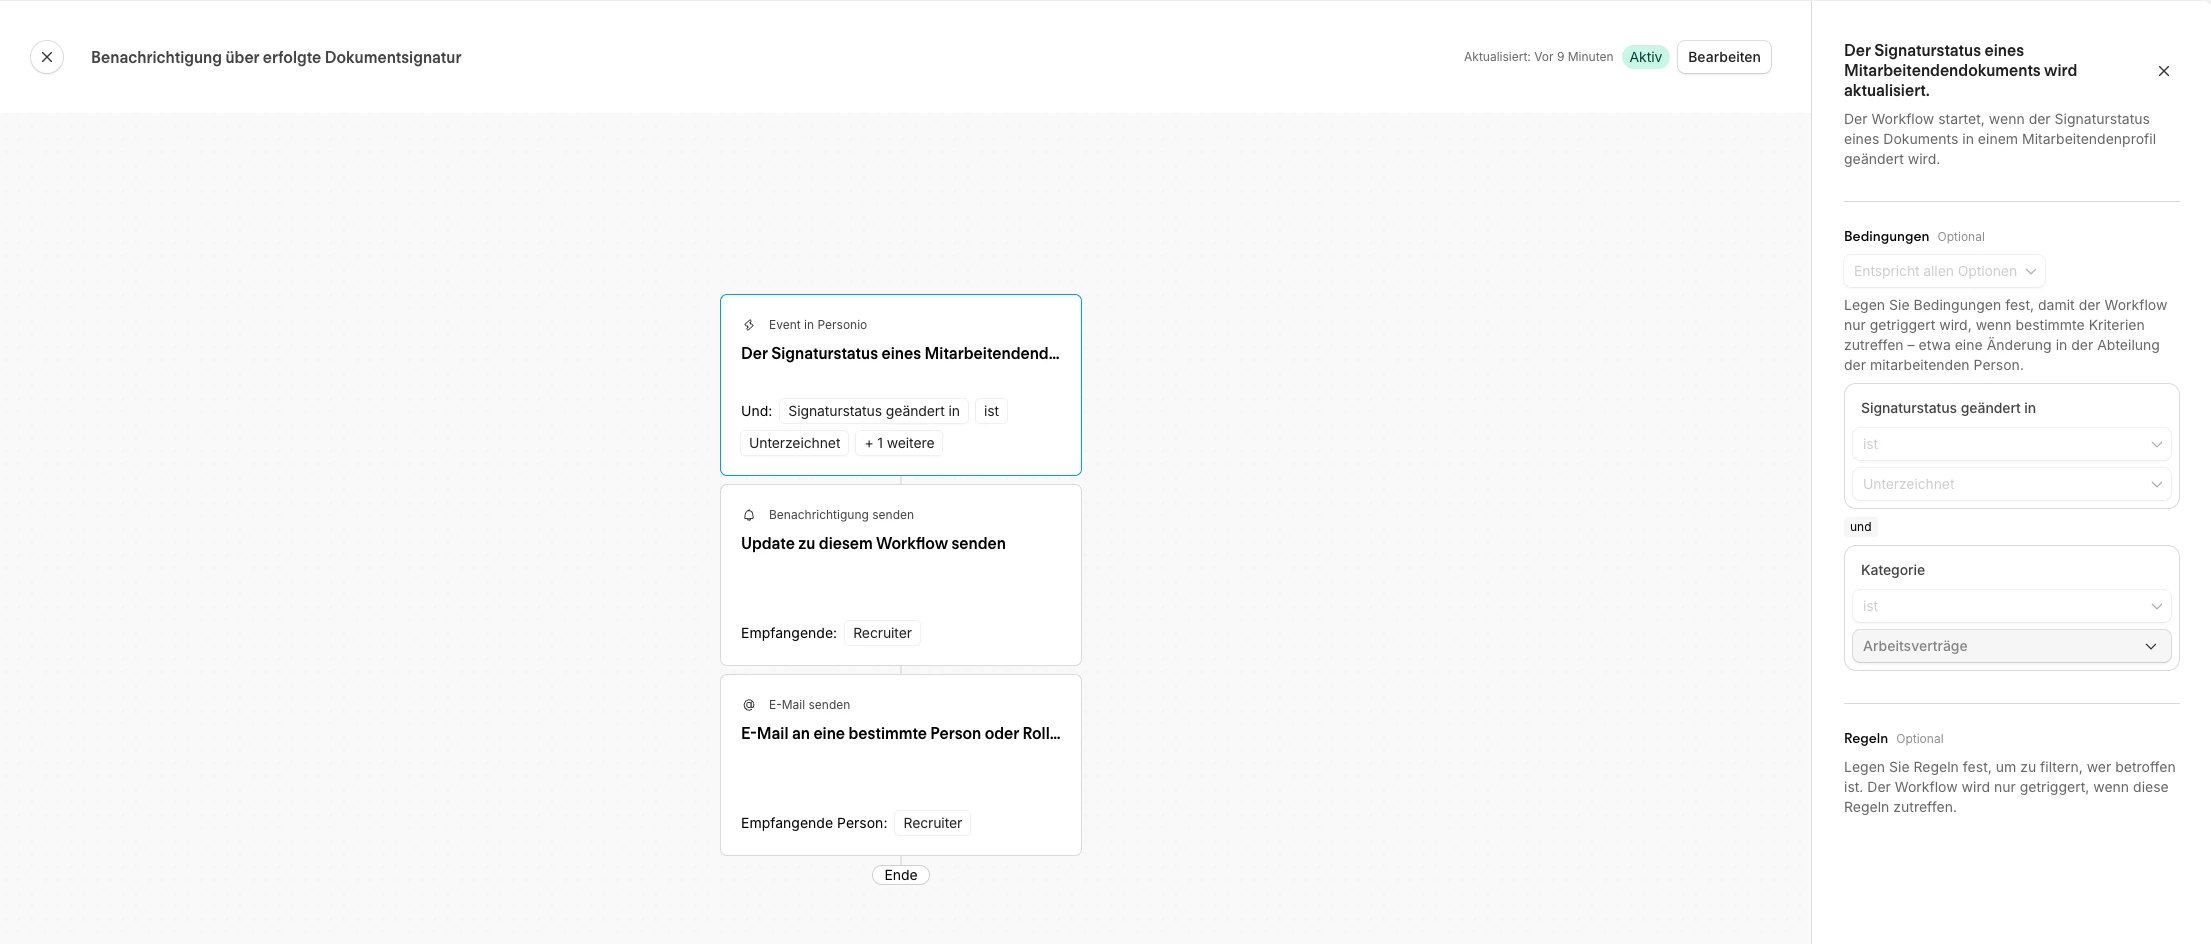Click the bell icon for Benachrichtigung senden
The width and height of the screenshot is (2211, 944).
[x=749, y=515]
